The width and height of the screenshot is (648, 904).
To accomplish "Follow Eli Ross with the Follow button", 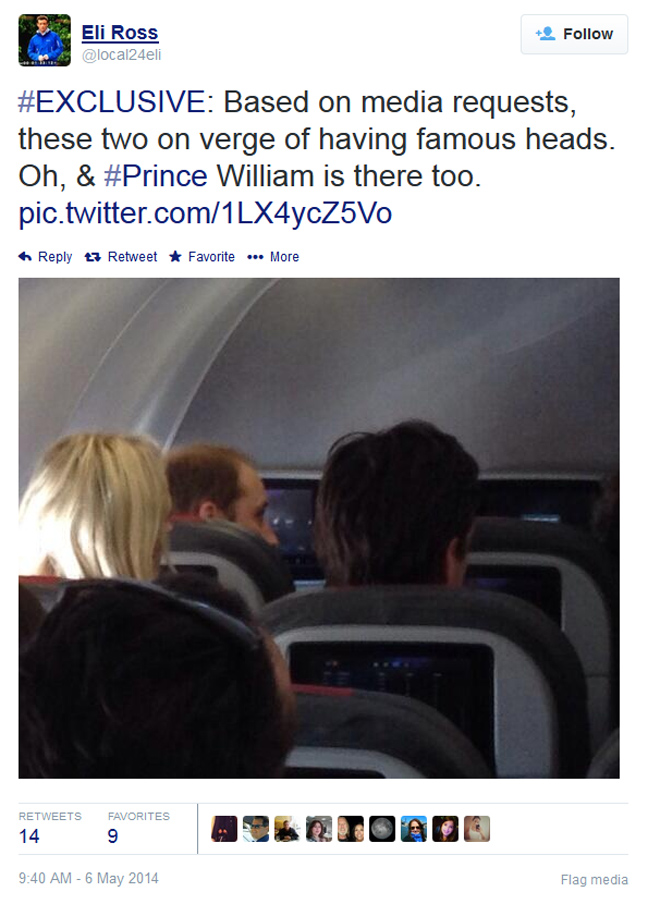I will (x=574, y=34).
